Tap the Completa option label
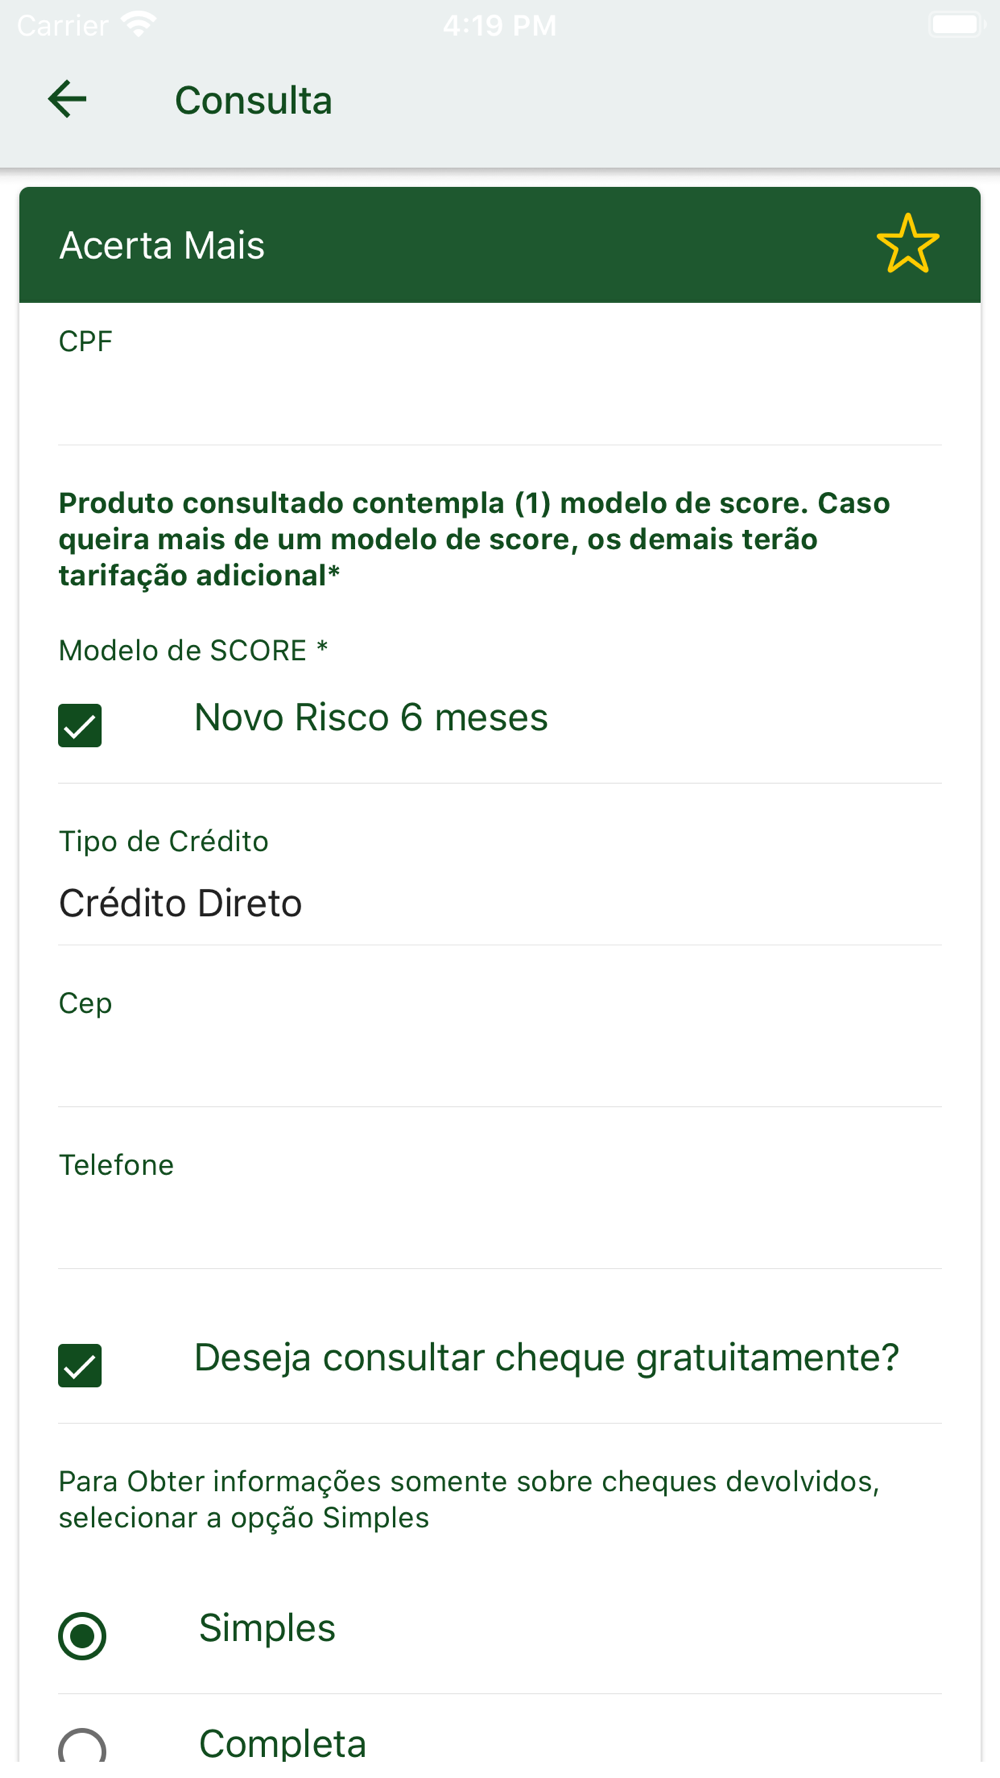 point(283,1743)
